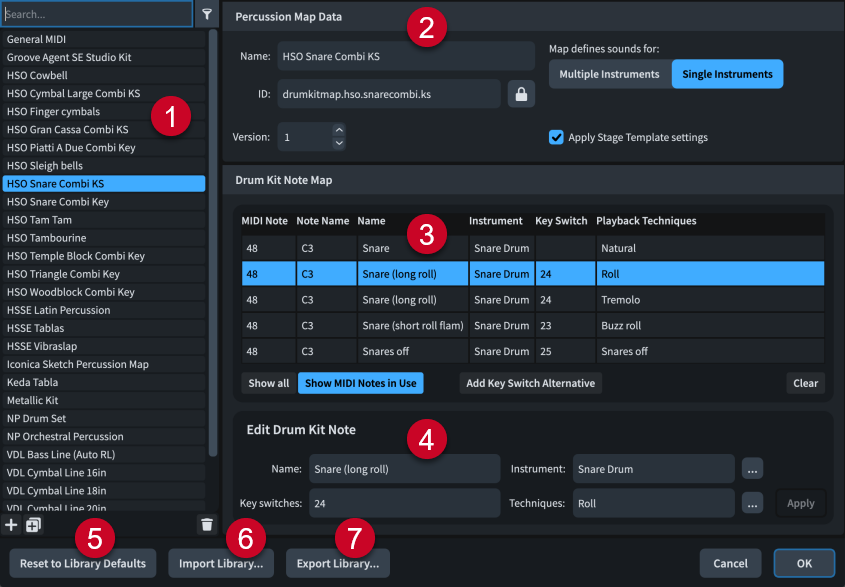Cancel the percussion maps dialog
This screenshot has width=845, height=587.
[x=730, y=563]
